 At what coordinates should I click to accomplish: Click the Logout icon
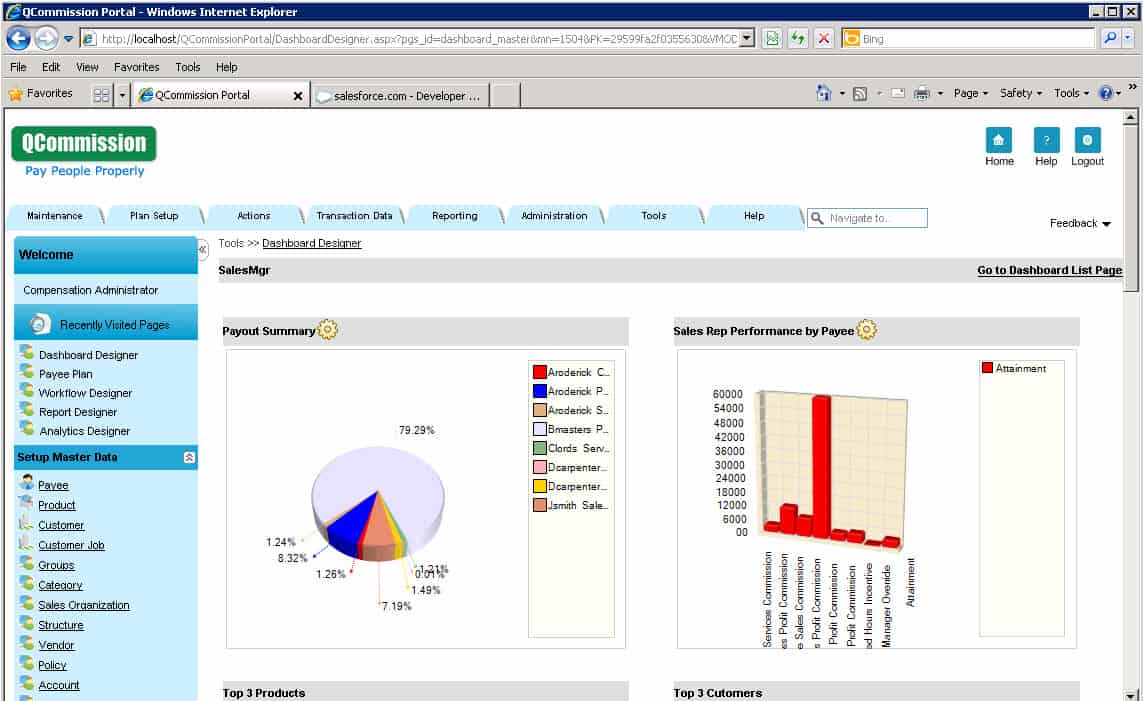pyautogui.click(x=1087, y=141)
